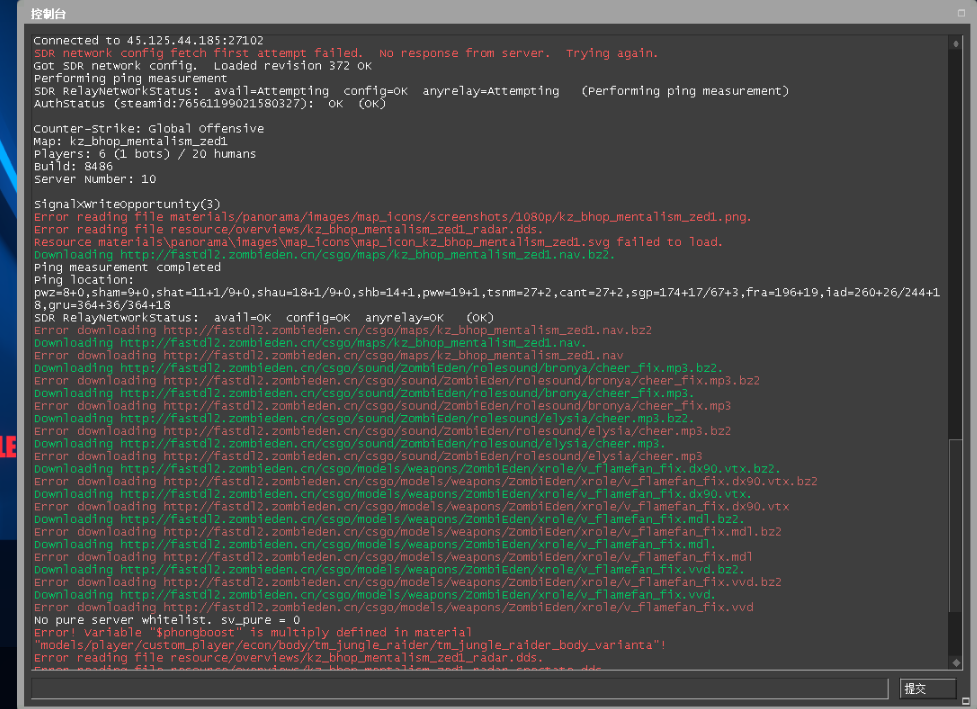Select the error line for kz_bhop_mentalism_zed1.png
Image resolution: width=977 pixels, height=709 pixels.
click(393, 217)
